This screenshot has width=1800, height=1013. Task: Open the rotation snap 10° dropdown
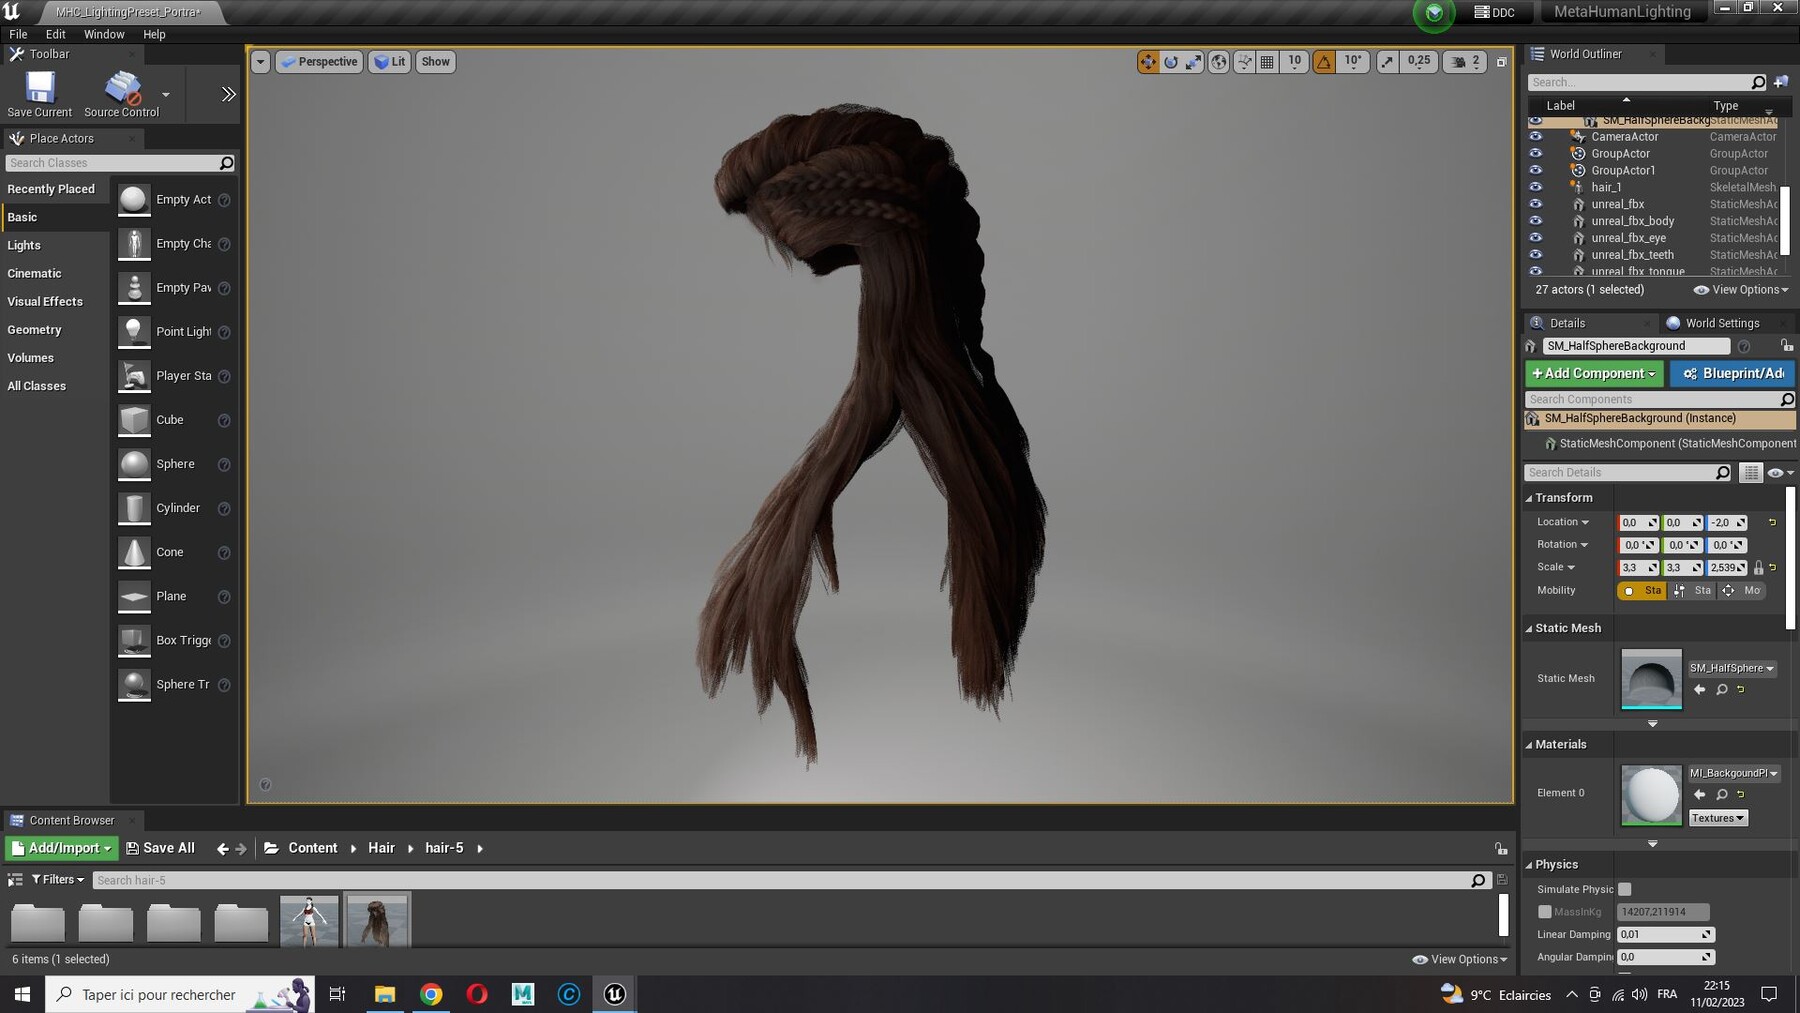(1352, 62)
